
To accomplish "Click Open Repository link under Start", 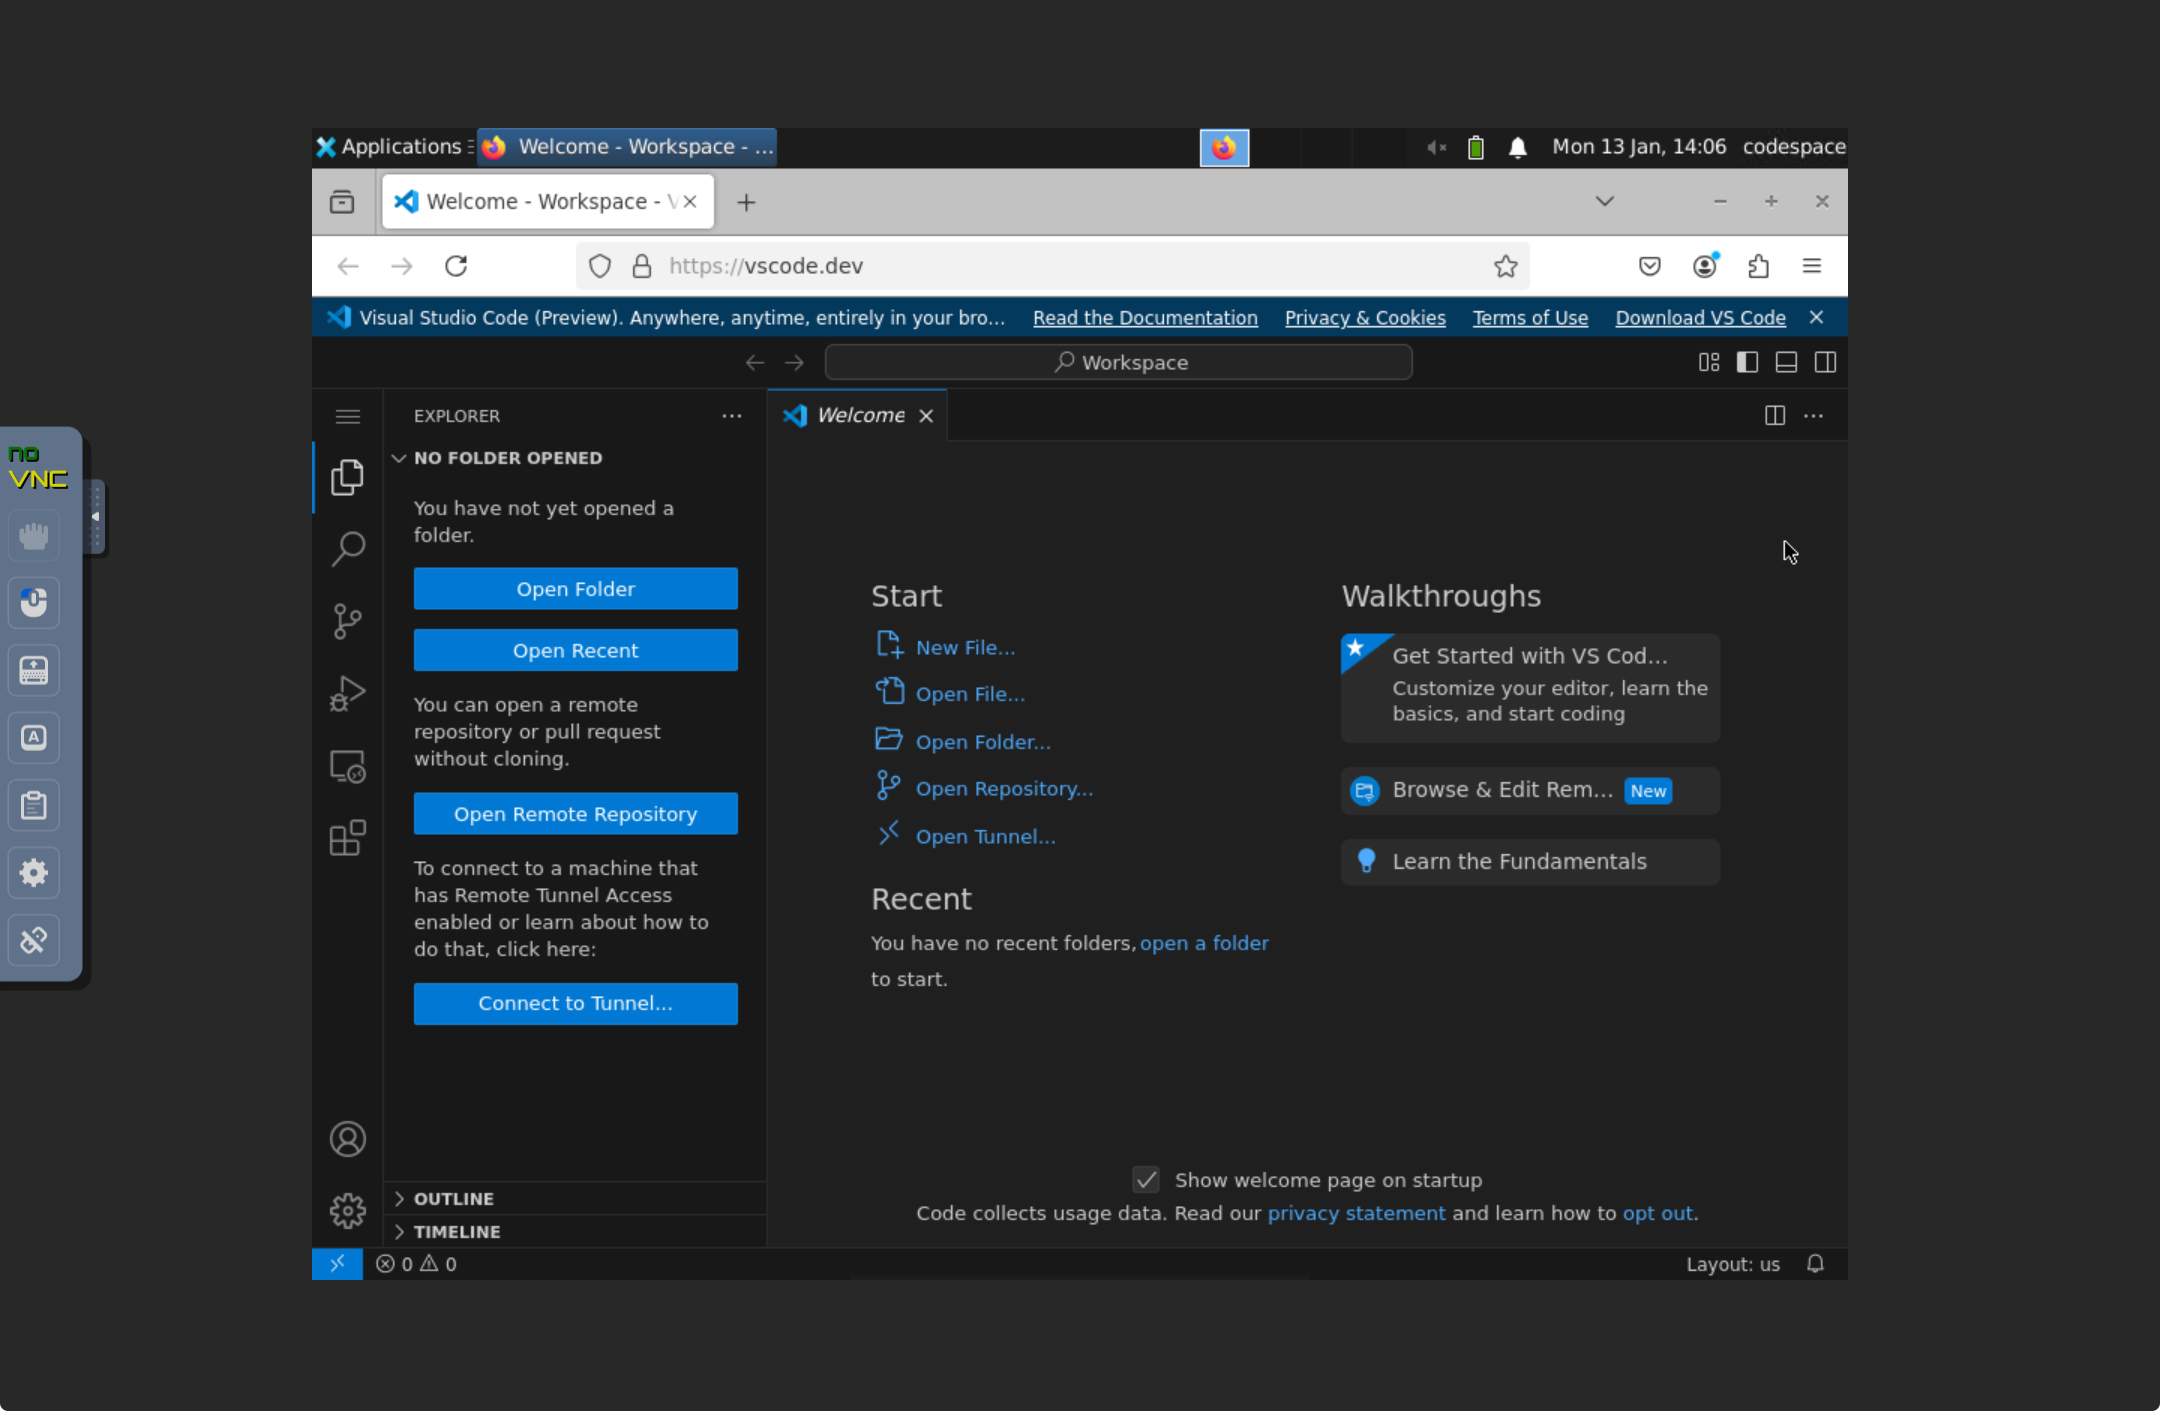I will [1004, 788].
